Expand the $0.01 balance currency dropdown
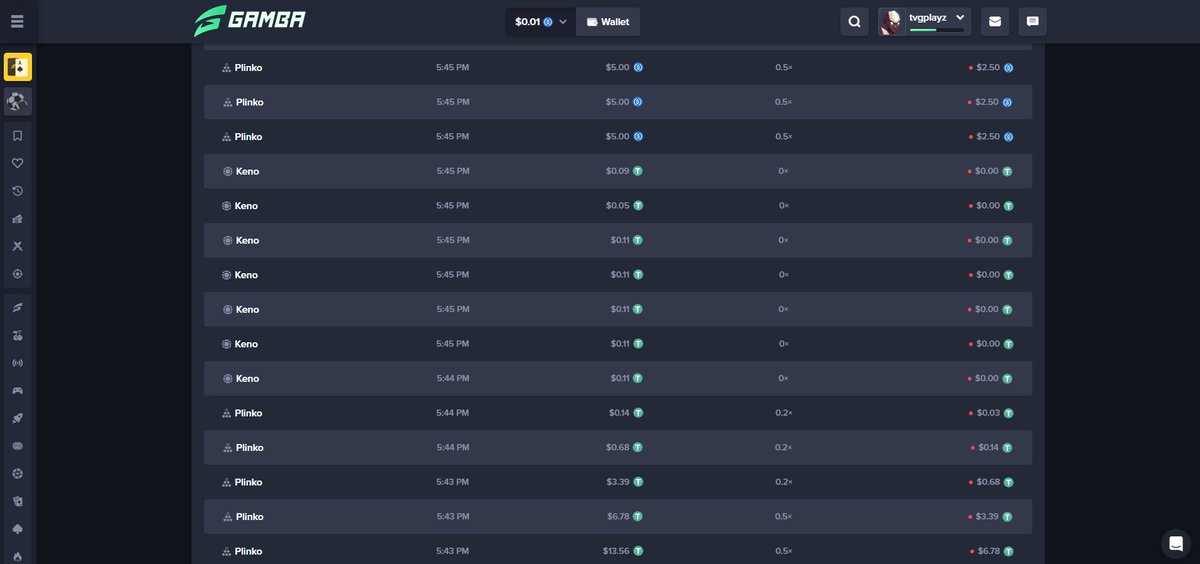 (x=541, y=21)
